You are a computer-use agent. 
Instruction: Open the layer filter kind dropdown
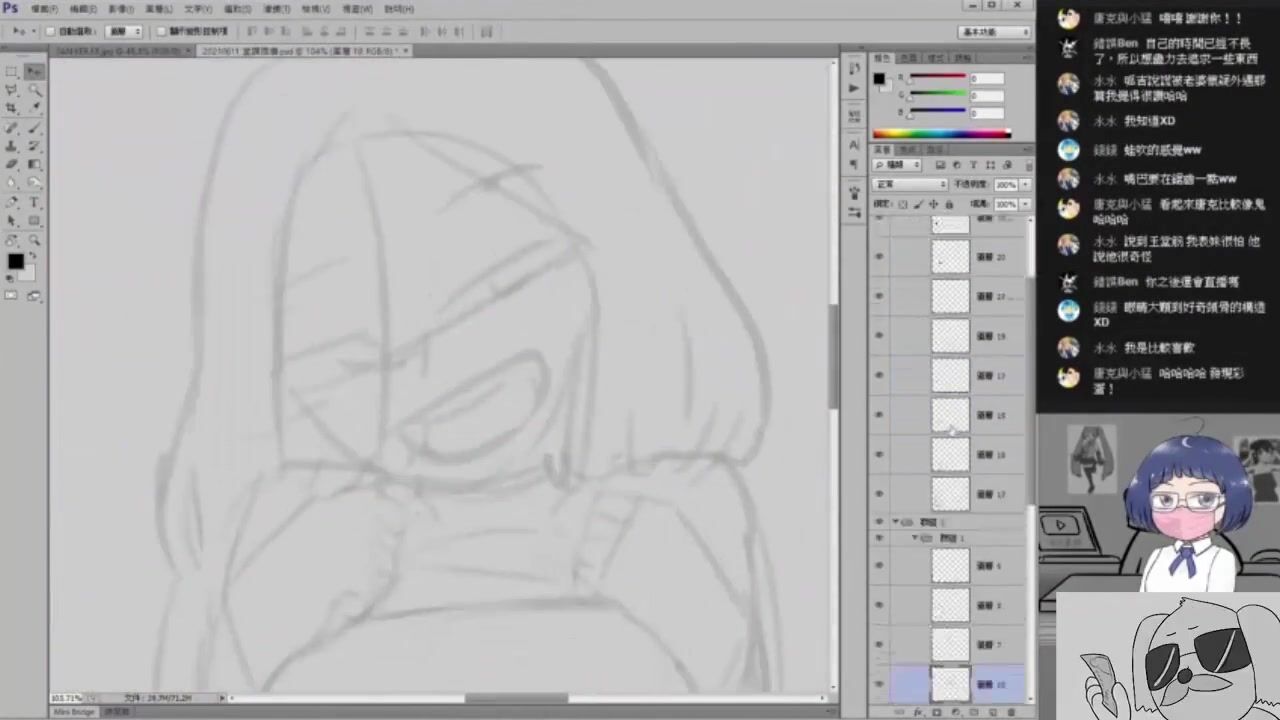896,165
